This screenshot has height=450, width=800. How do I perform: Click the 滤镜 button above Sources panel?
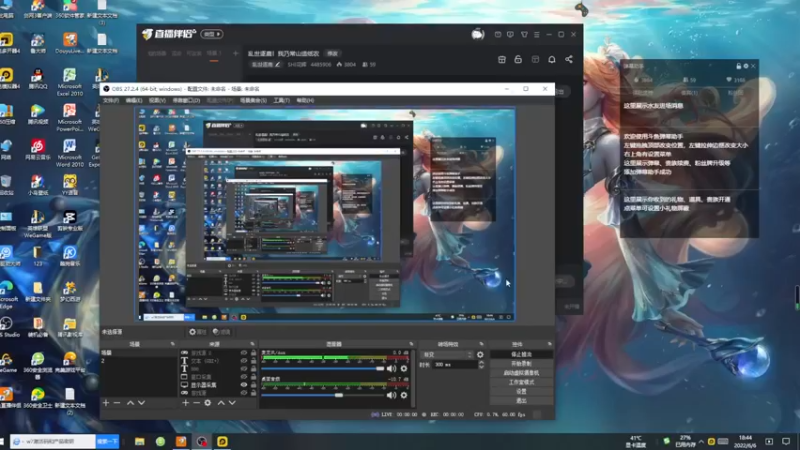(x=221, y=332)
